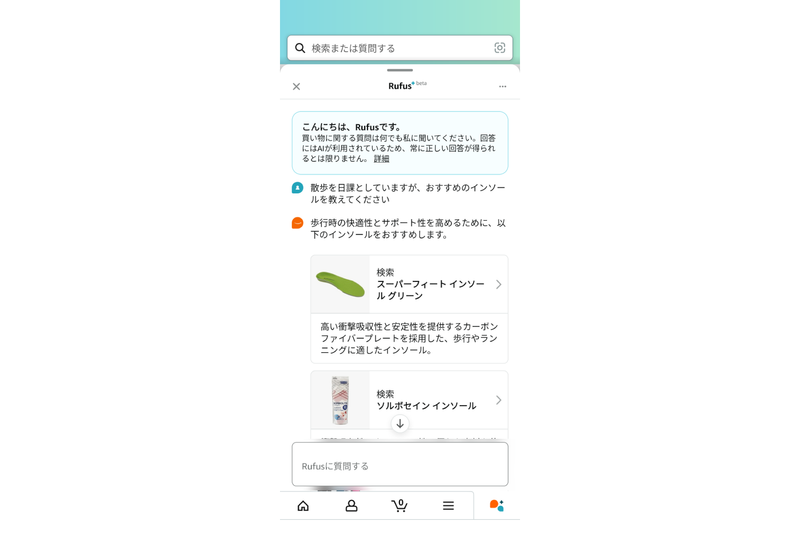Close the Rufus panel with X
800x533 pixels.
click(x=296, y=87)
